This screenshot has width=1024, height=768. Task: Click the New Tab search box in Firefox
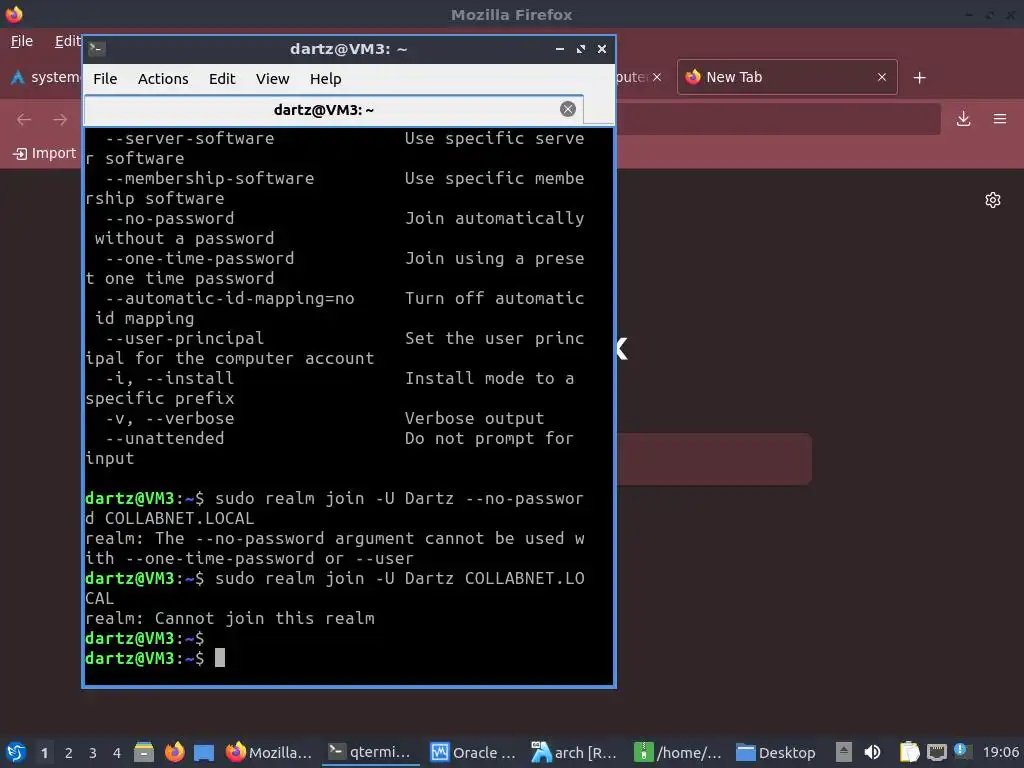click(713, 459)
